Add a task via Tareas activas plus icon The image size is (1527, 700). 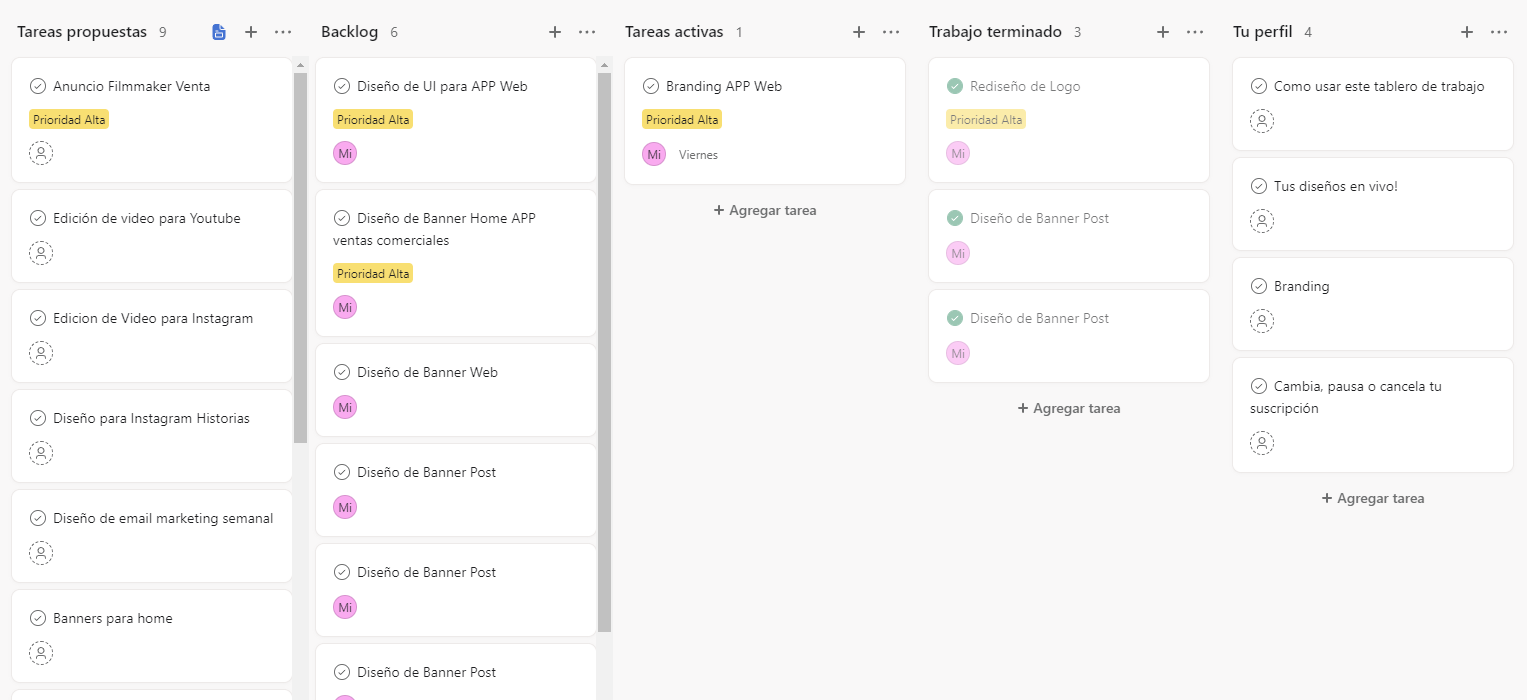coord(859,32)
